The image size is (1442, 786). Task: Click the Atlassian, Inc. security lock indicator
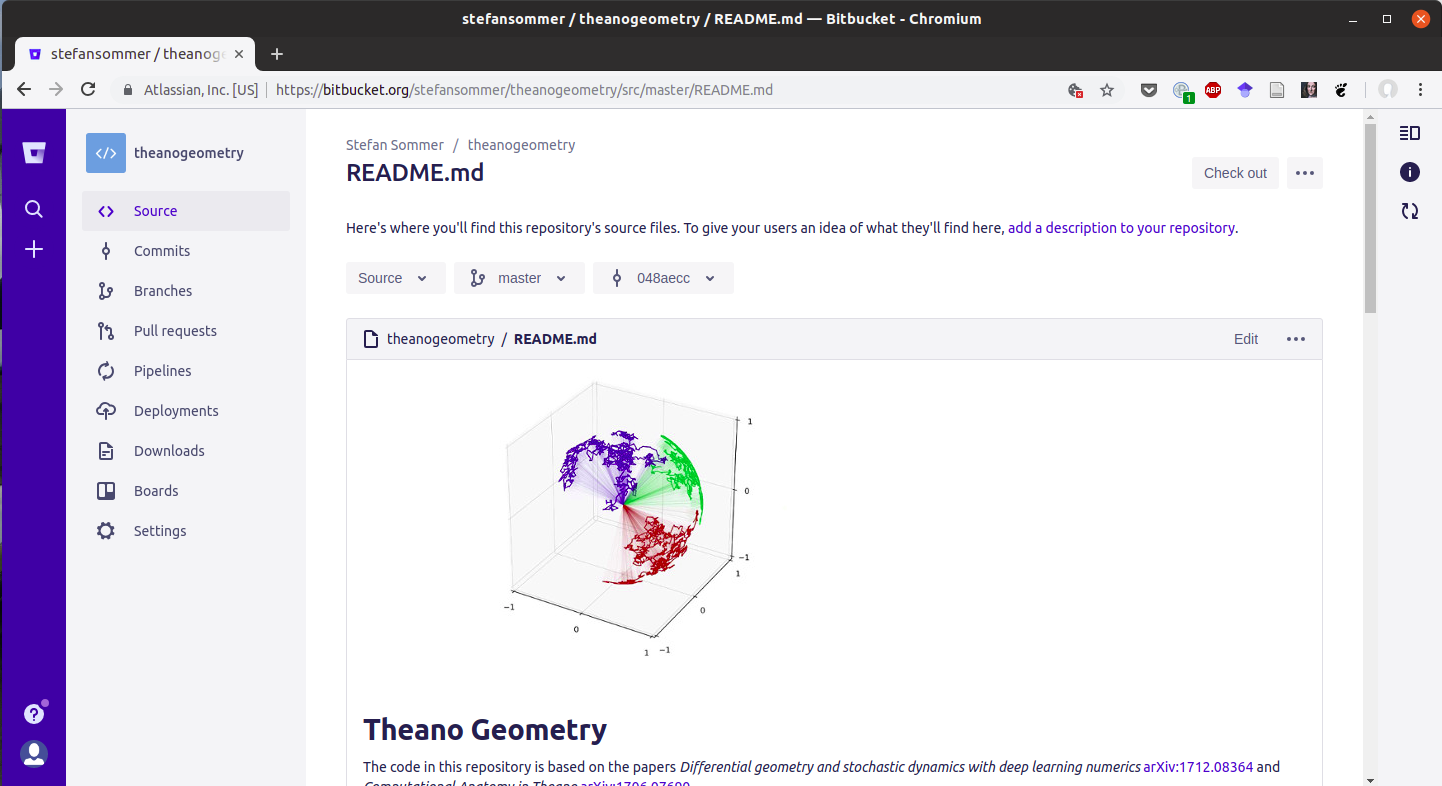[x=190, y=90]
